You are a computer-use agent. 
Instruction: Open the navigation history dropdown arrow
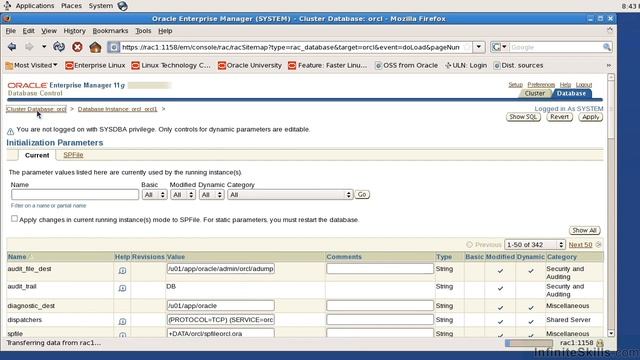[44, 47]
